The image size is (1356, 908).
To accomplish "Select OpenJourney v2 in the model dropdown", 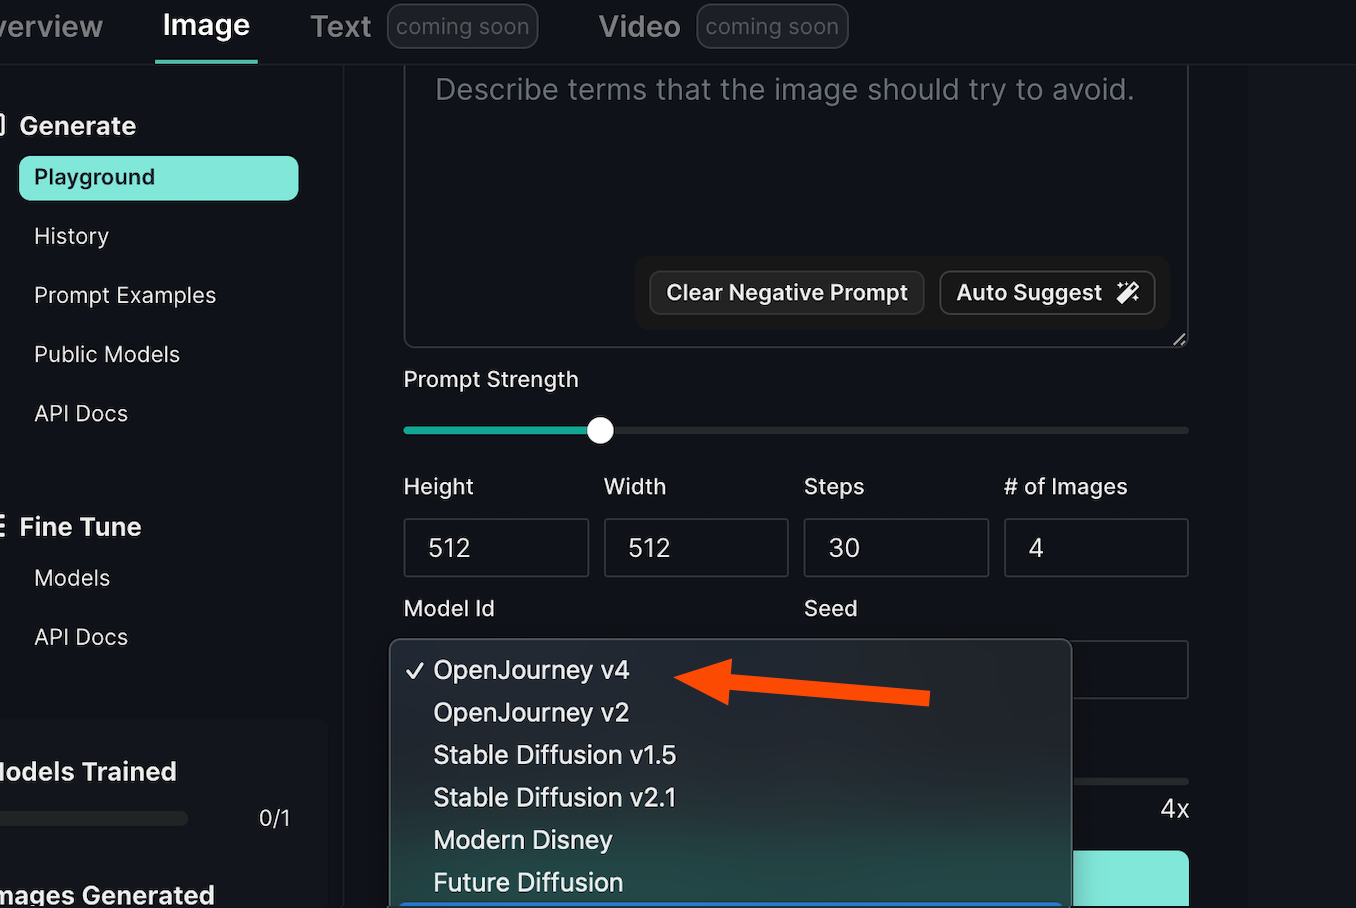I will click(x=531, y=713).
